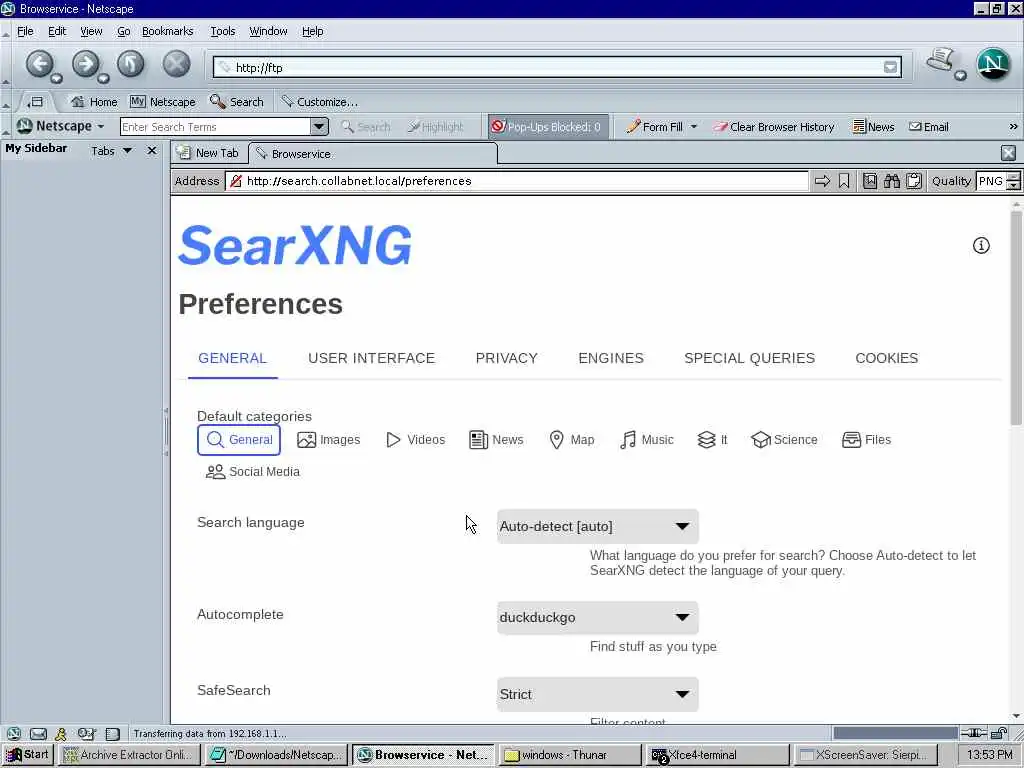Open the Bookmarks menu

pyautogui.click(x=167, y=31)
